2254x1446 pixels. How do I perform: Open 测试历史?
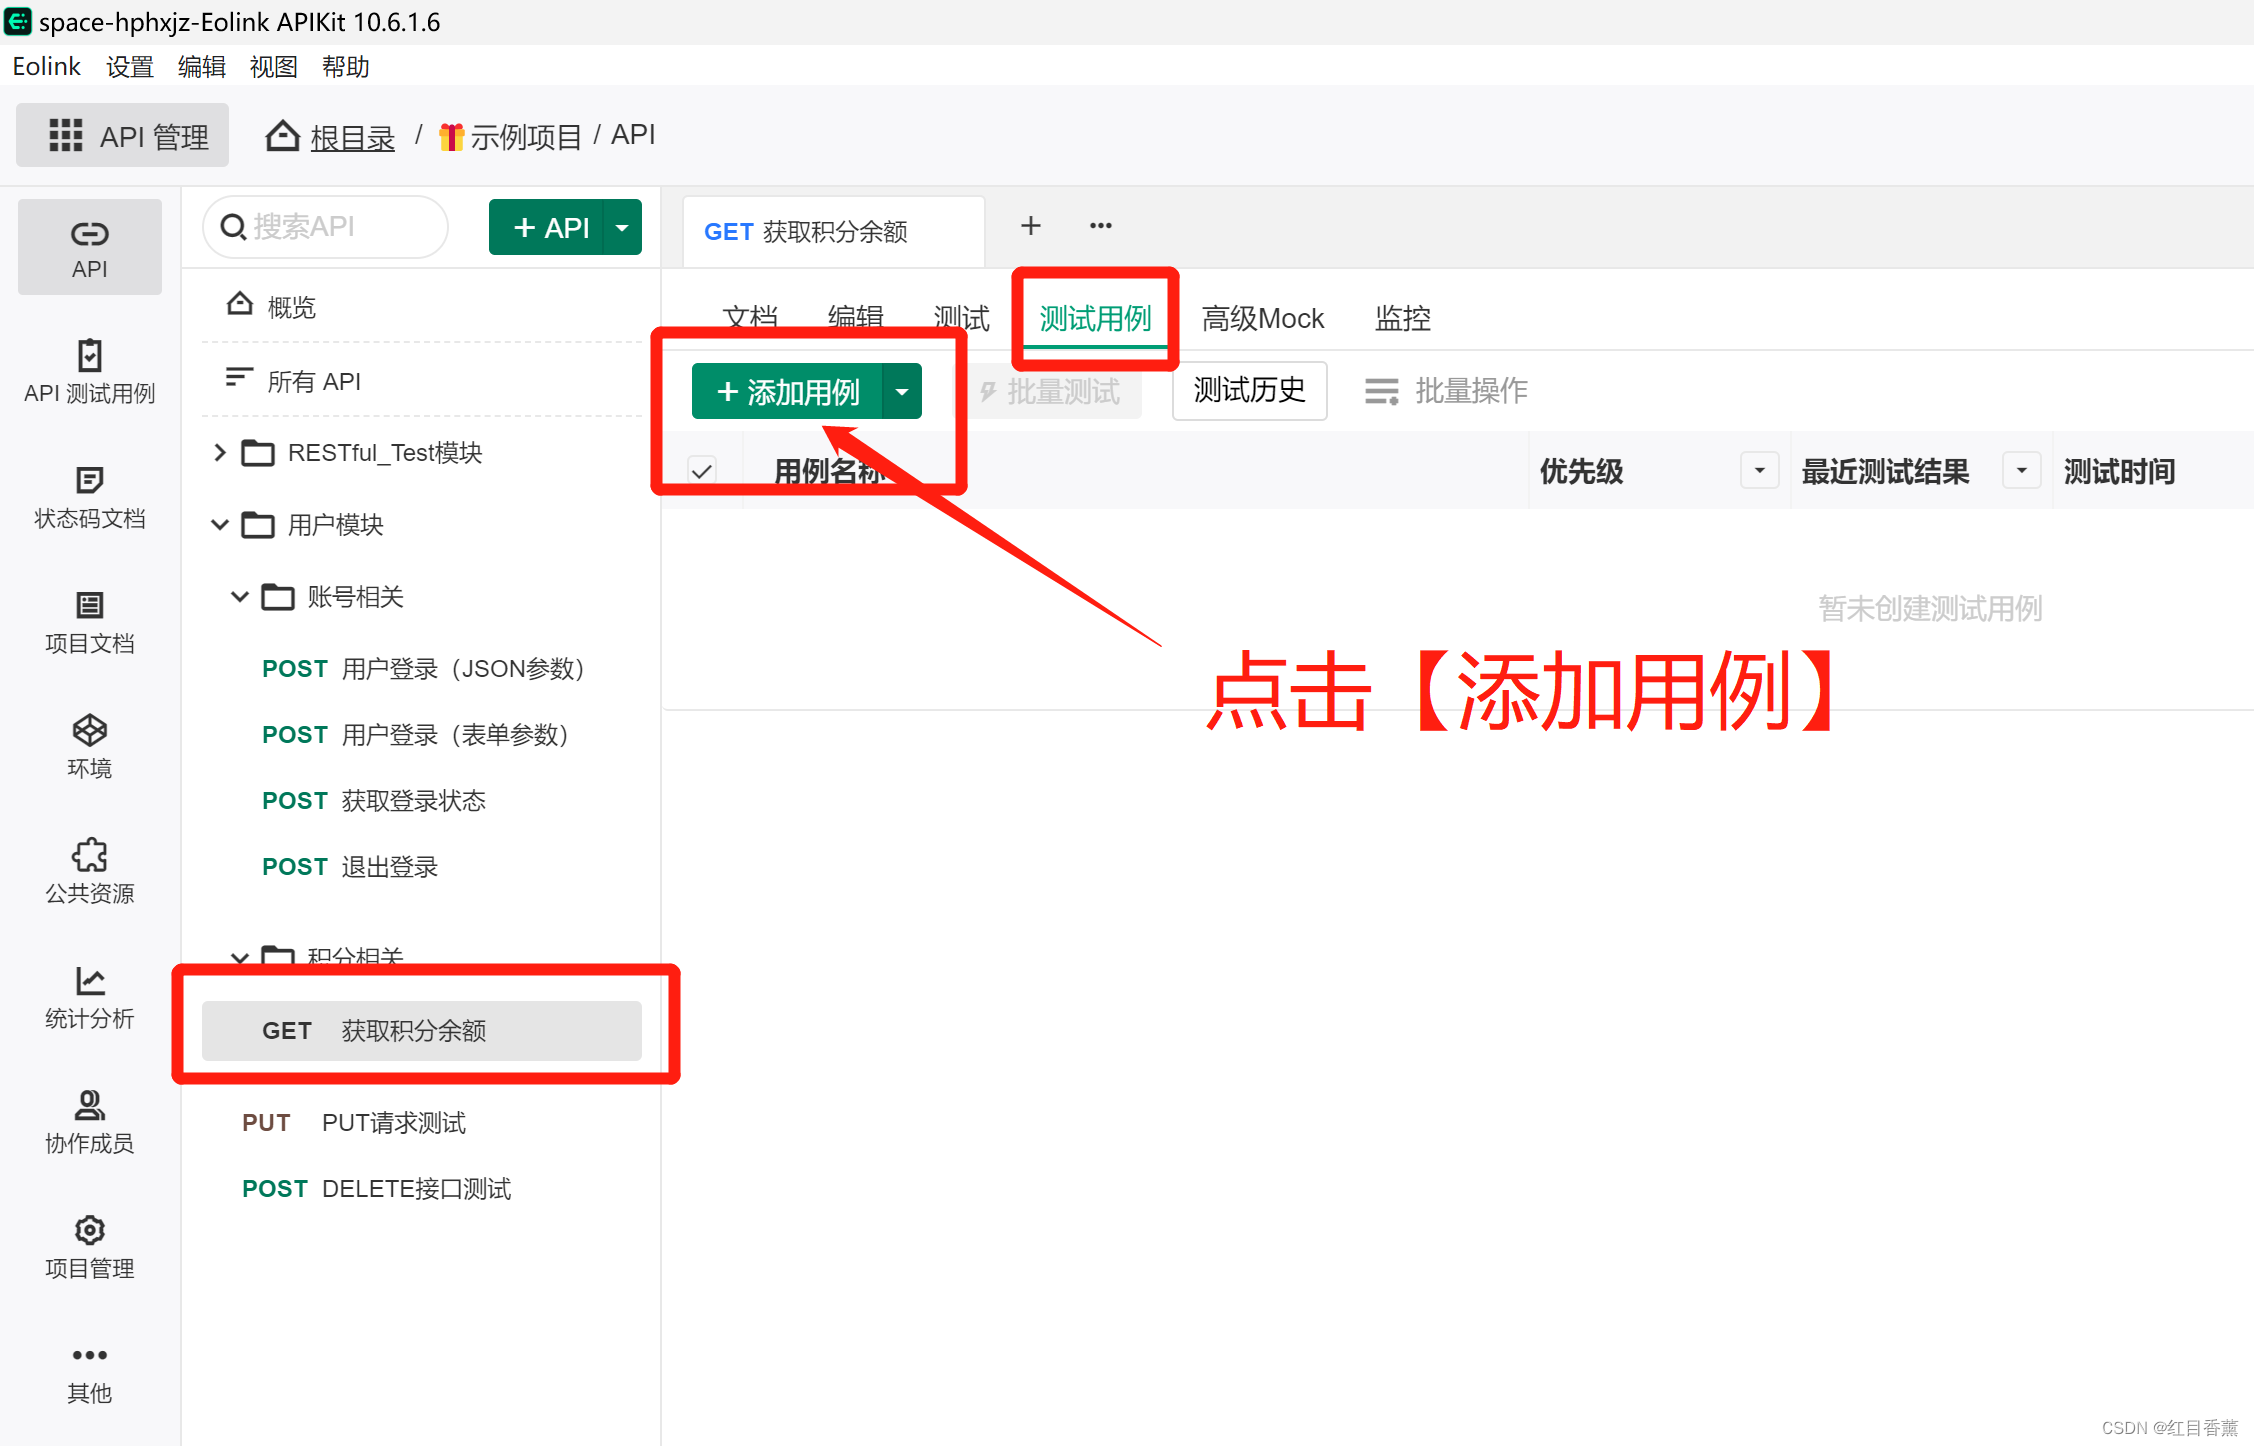tap(1249, 391)
